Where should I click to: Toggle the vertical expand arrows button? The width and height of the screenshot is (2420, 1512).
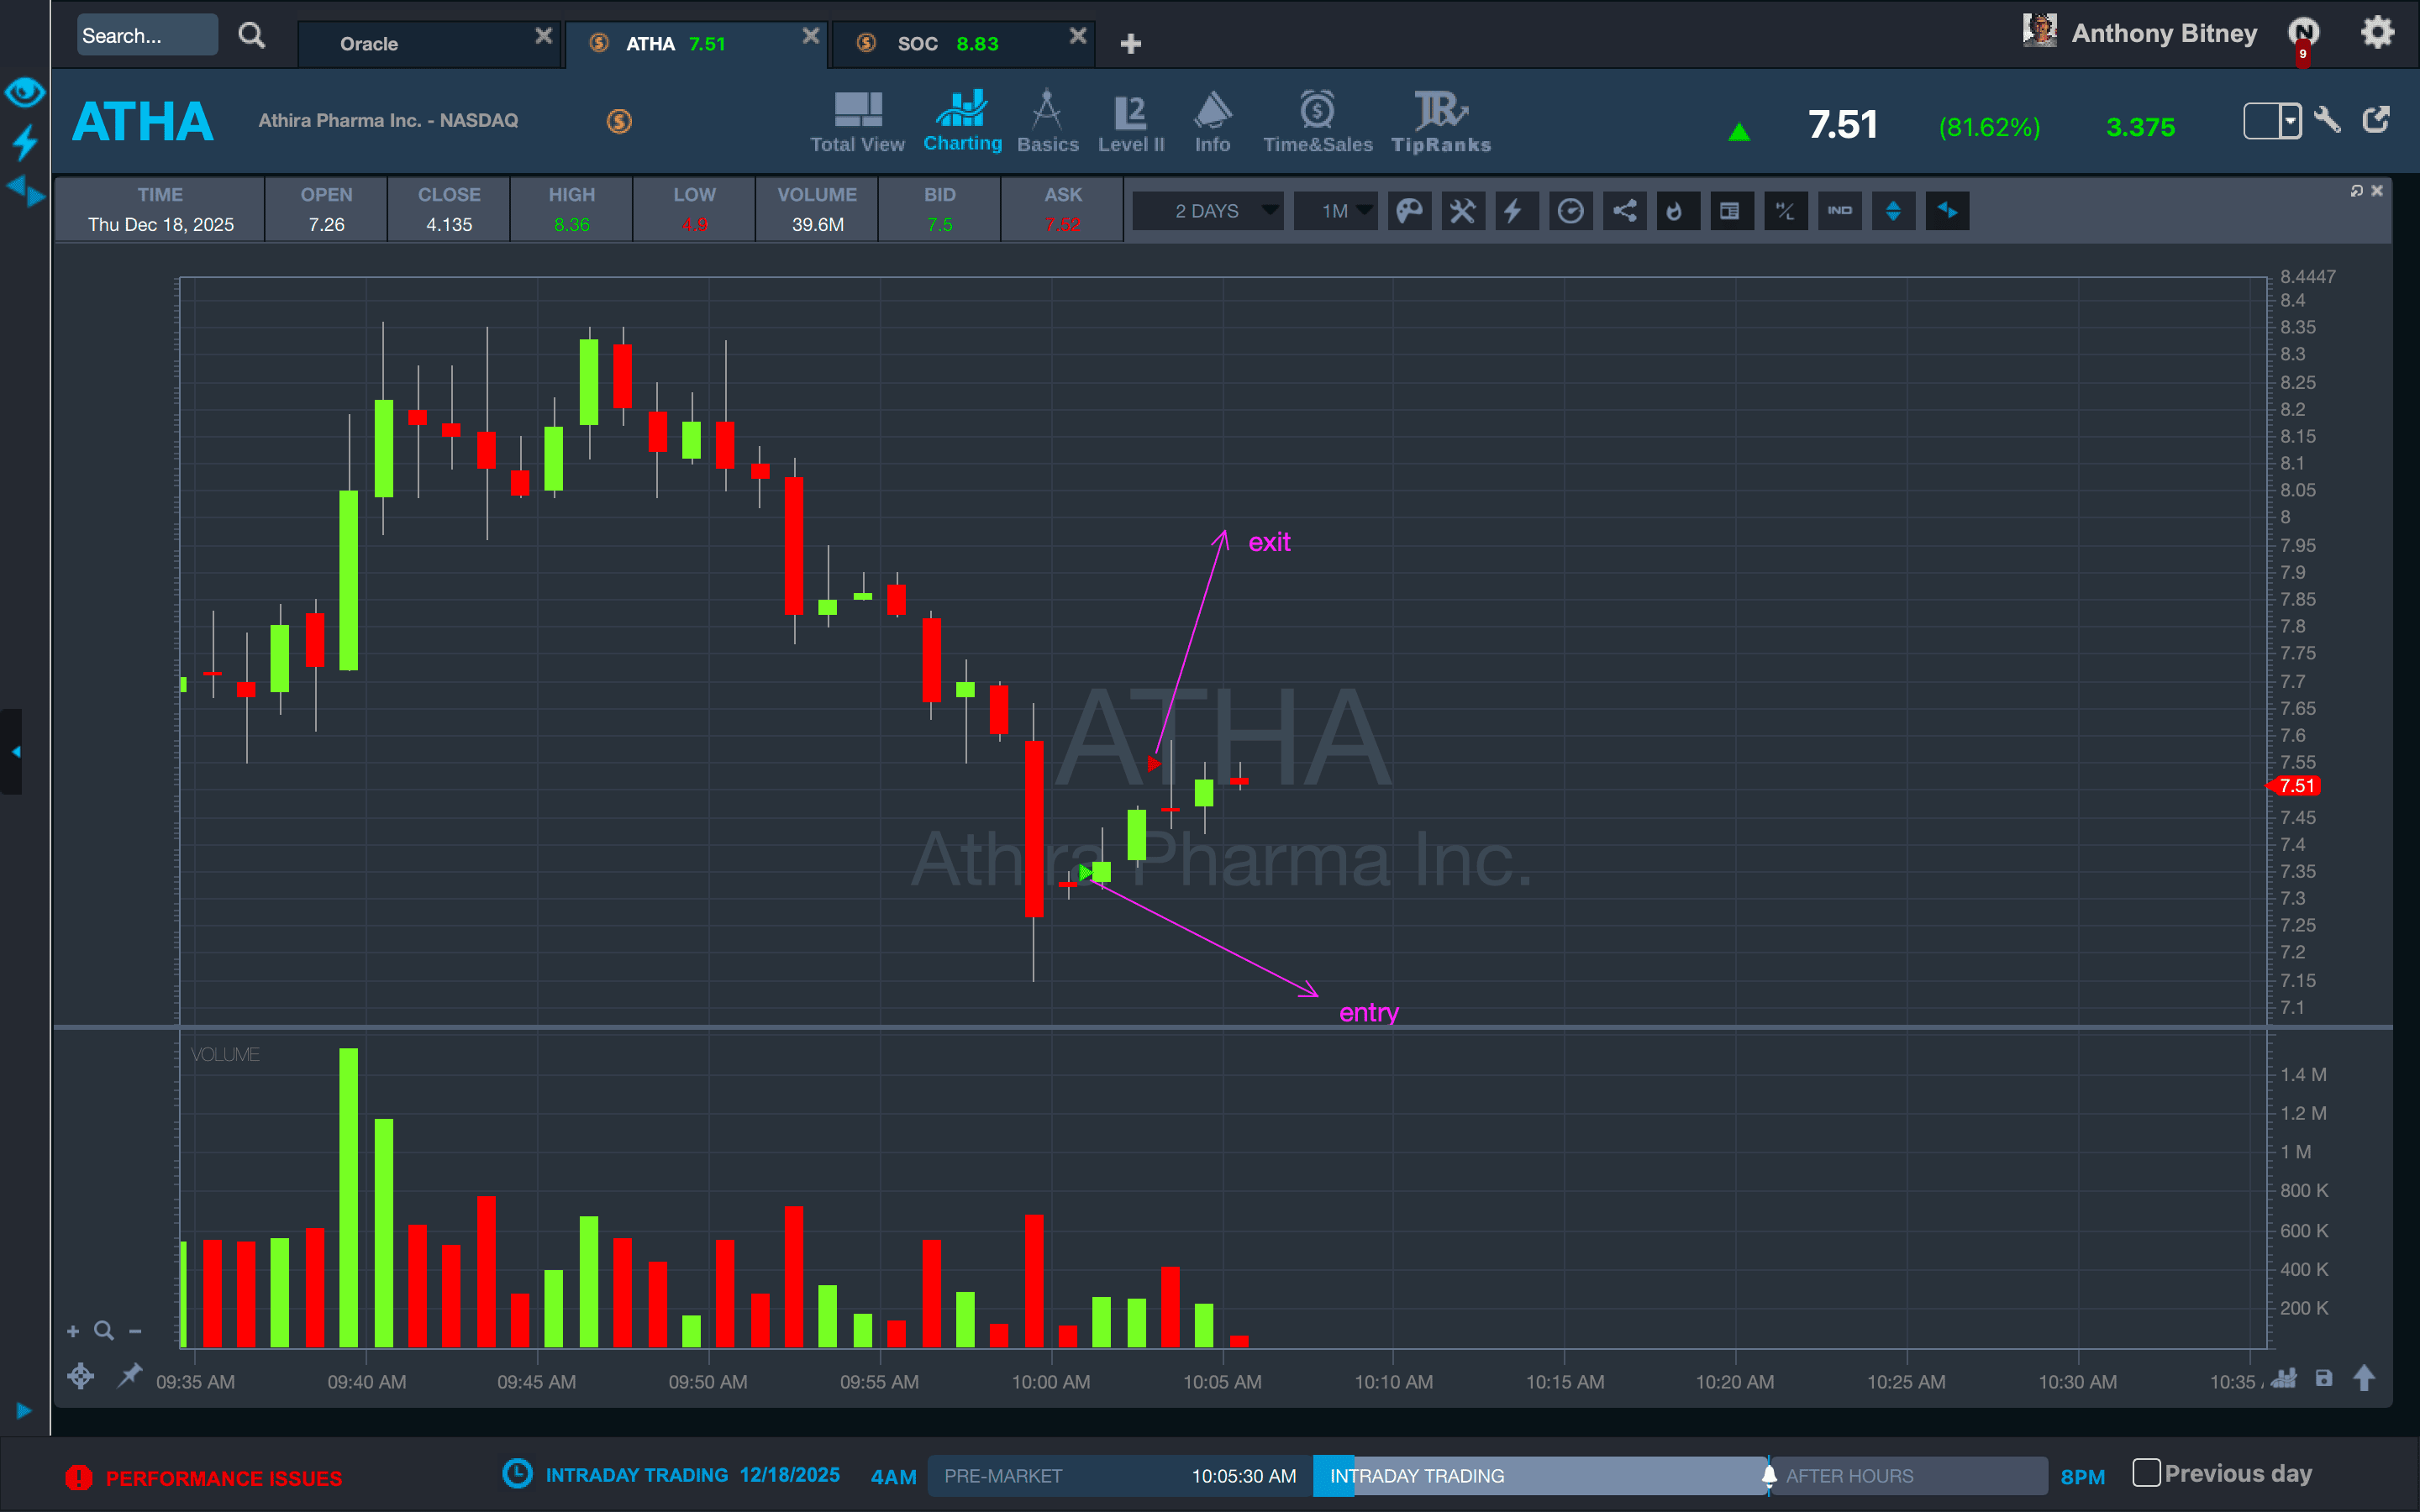[1893, 211]
